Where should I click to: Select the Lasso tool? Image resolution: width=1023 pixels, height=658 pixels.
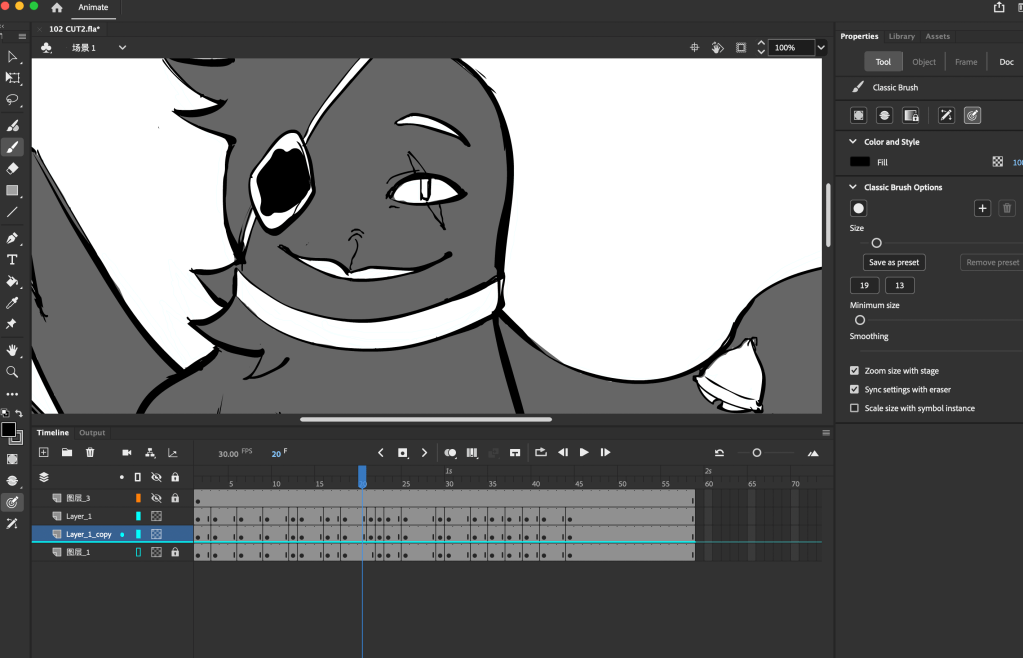(x=12, y=100)
